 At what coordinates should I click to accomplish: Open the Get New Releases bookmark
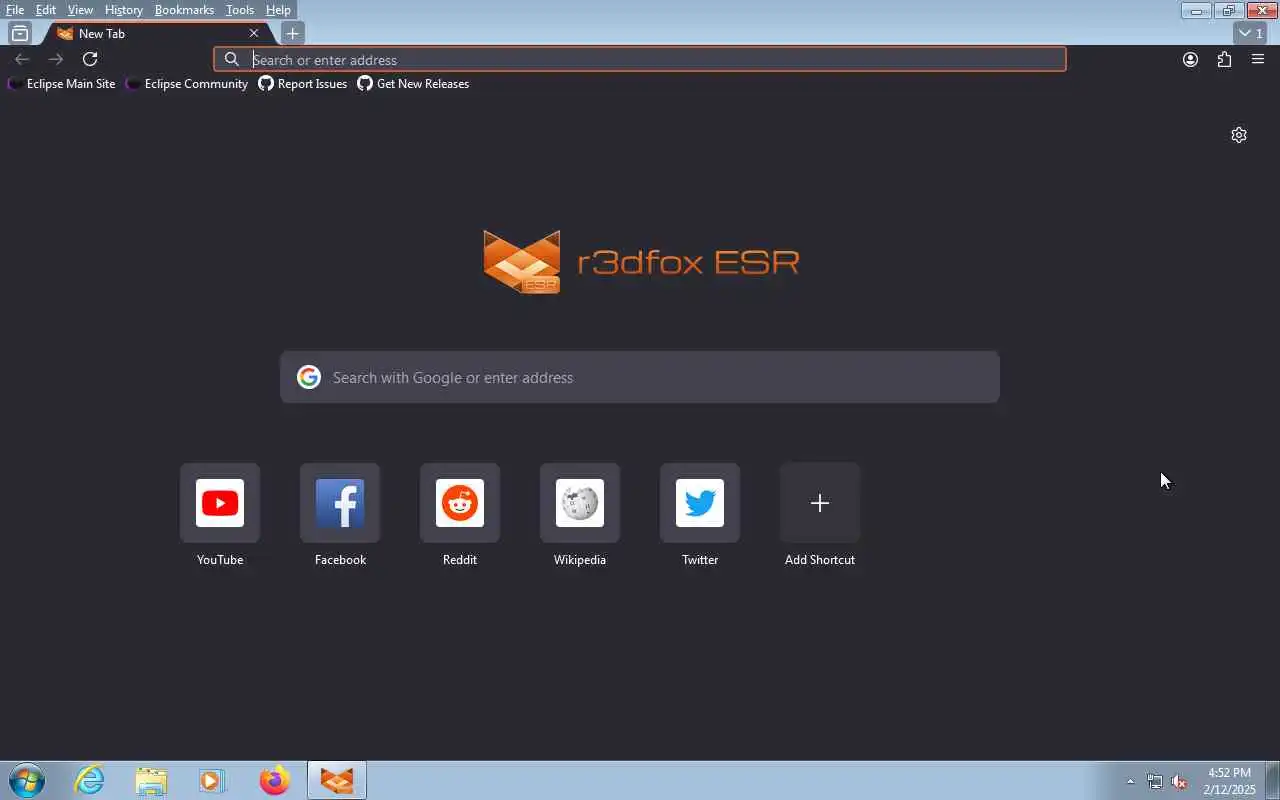tap(413, 84)
